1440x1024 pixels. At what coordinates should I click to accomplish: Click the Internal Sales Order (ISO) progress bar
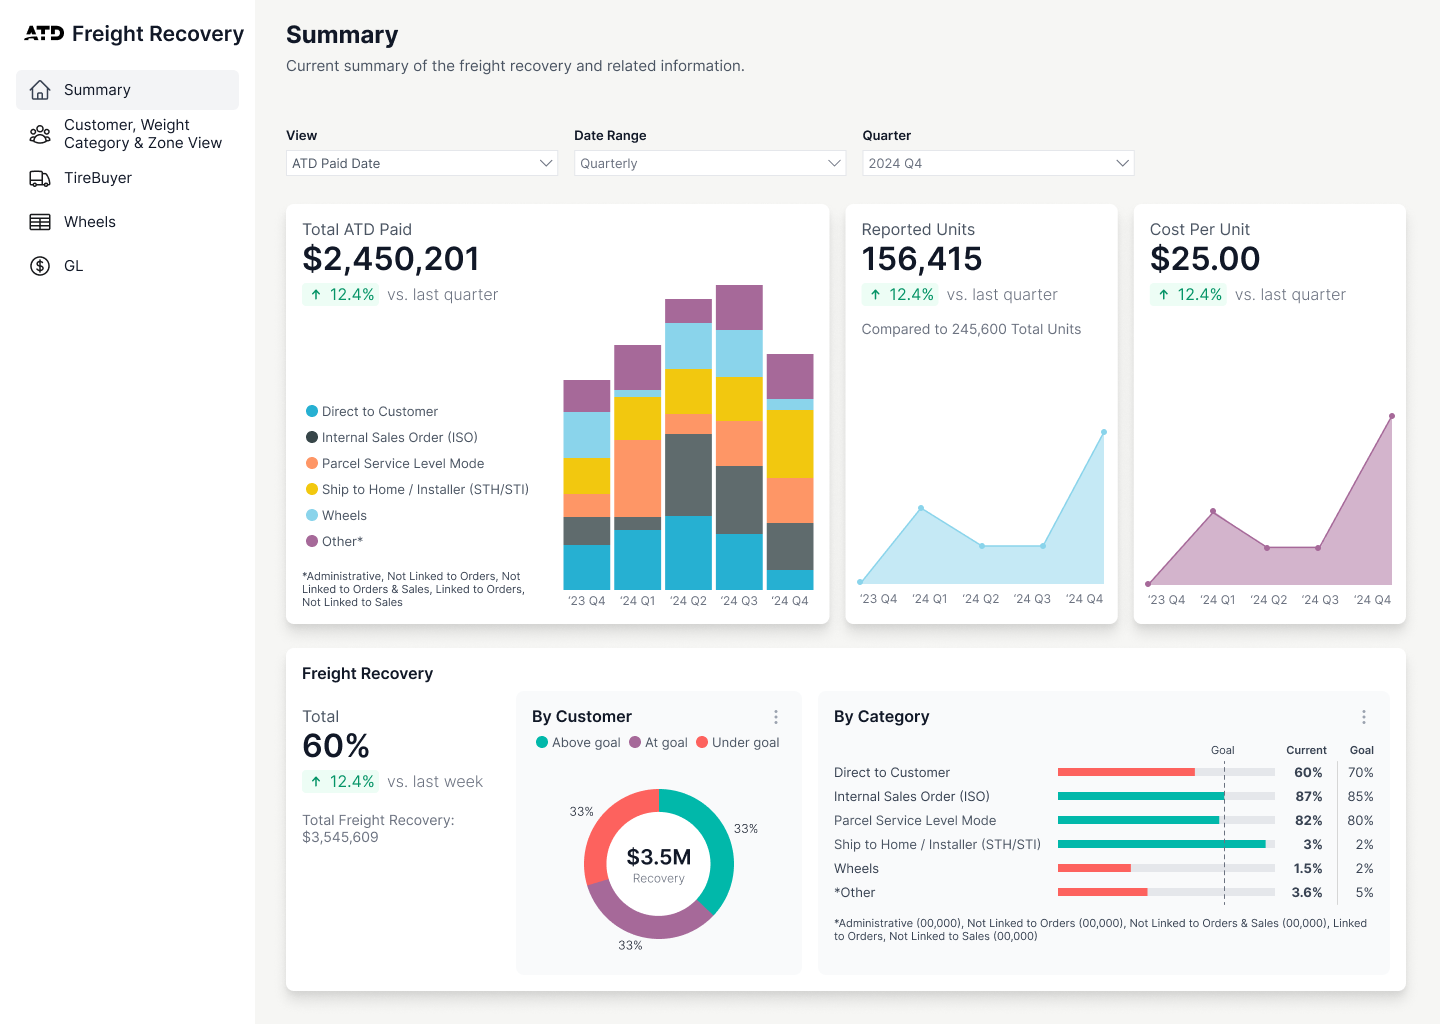point(1166,796)
